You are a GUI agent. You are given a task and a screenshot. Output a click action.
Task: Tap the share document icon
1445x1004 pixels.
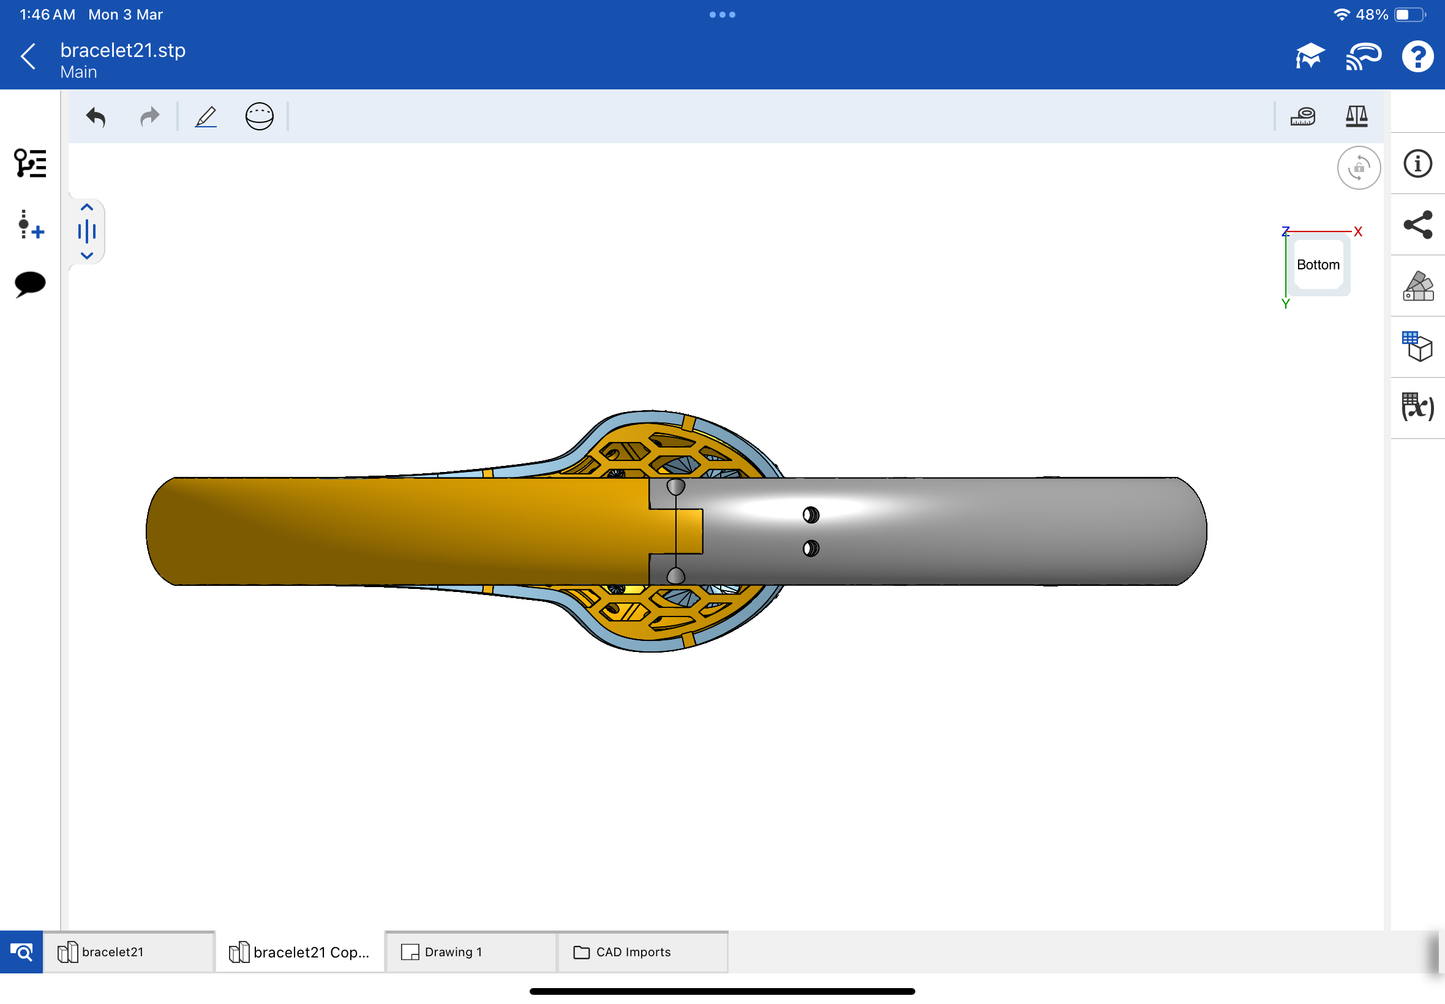[x=1417, y=225]
